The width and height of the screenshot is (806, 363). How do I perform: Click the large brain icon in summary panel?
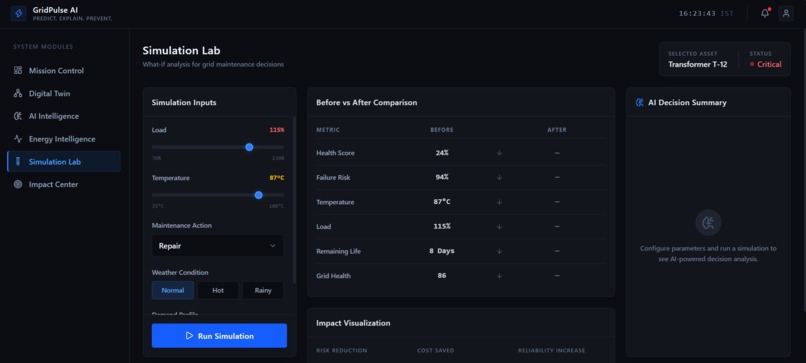click(708, 223)
